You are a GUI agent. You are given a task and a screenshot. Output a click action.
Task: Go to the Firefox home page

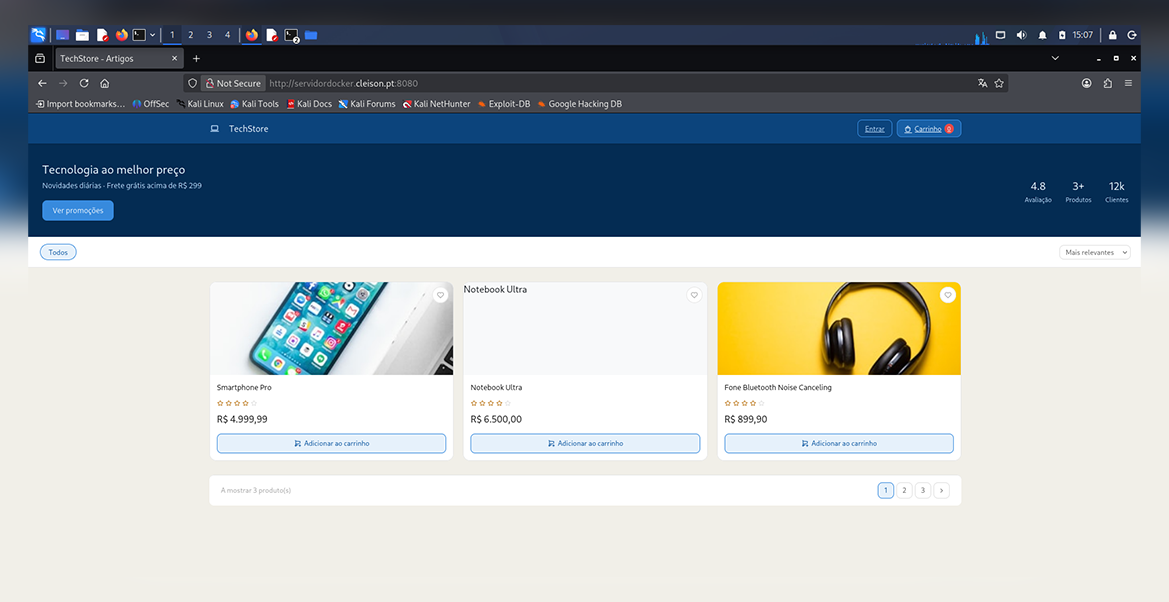[x=104, y=84]
